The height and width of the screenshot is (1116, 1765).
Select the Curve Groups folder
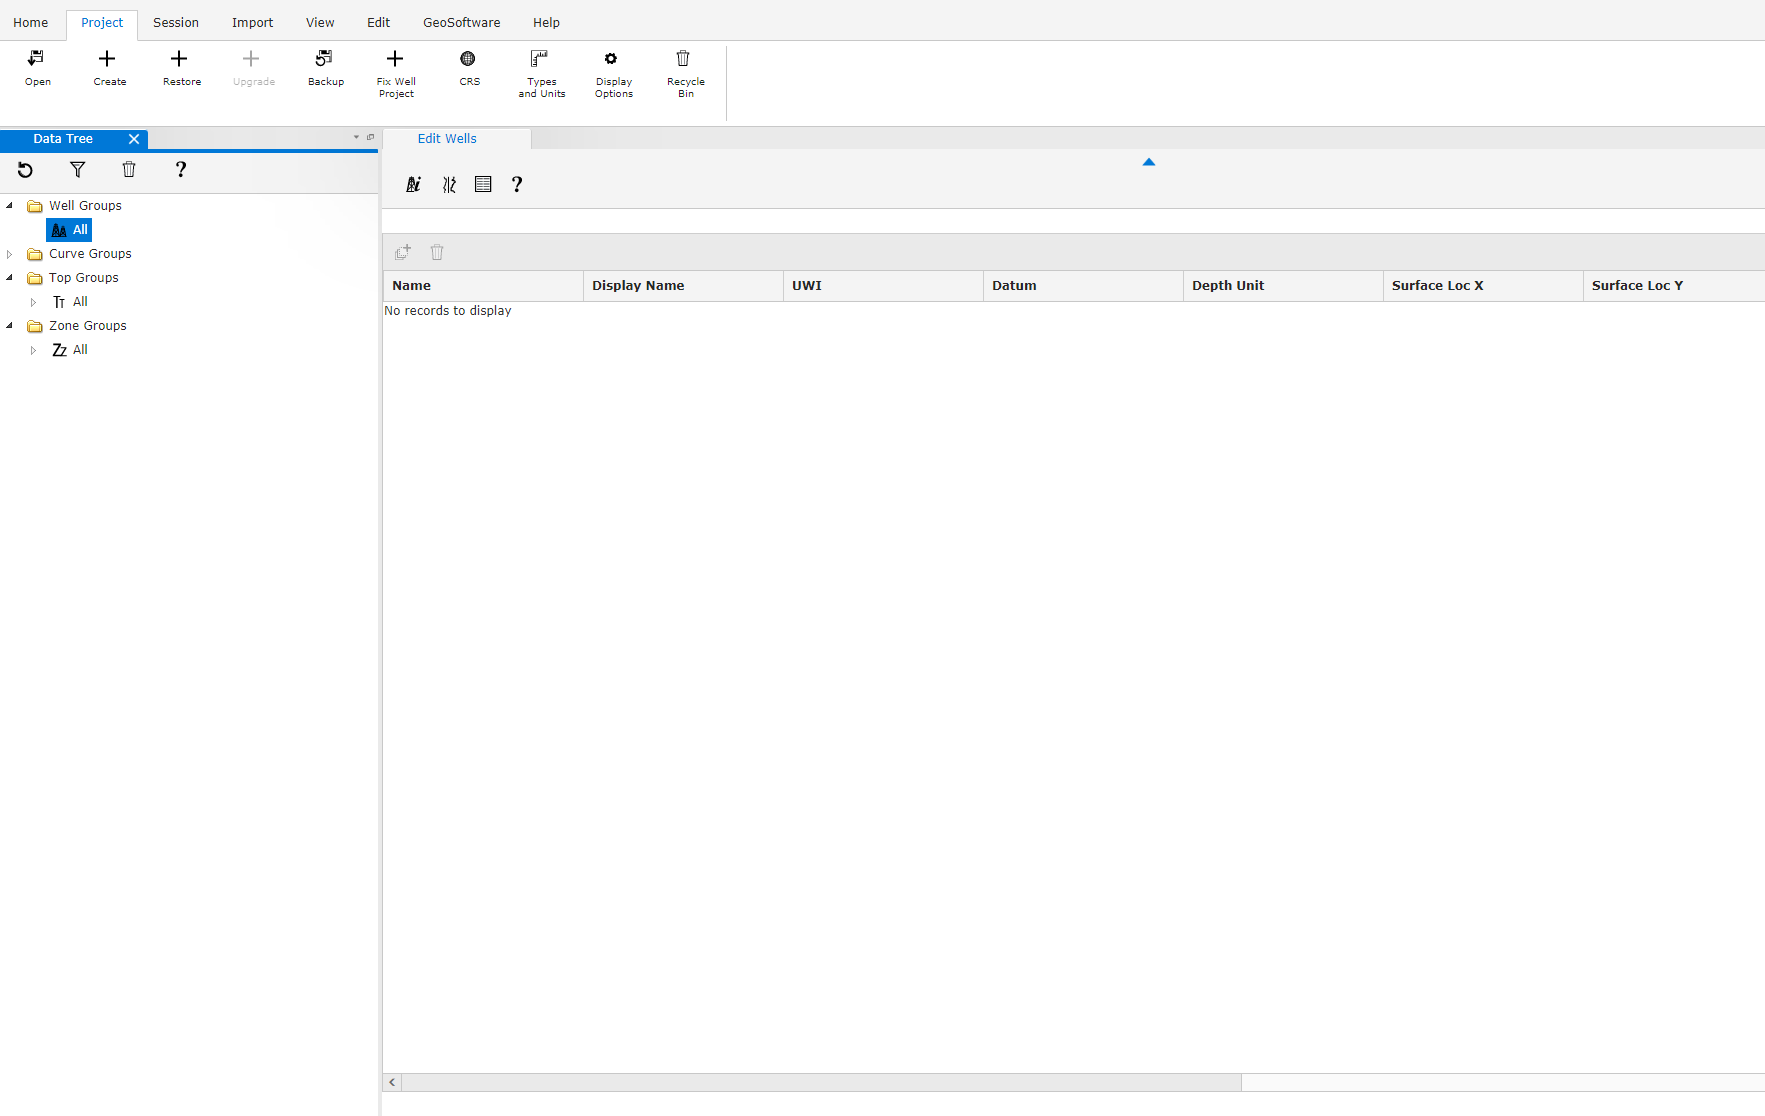pos(79,254)
